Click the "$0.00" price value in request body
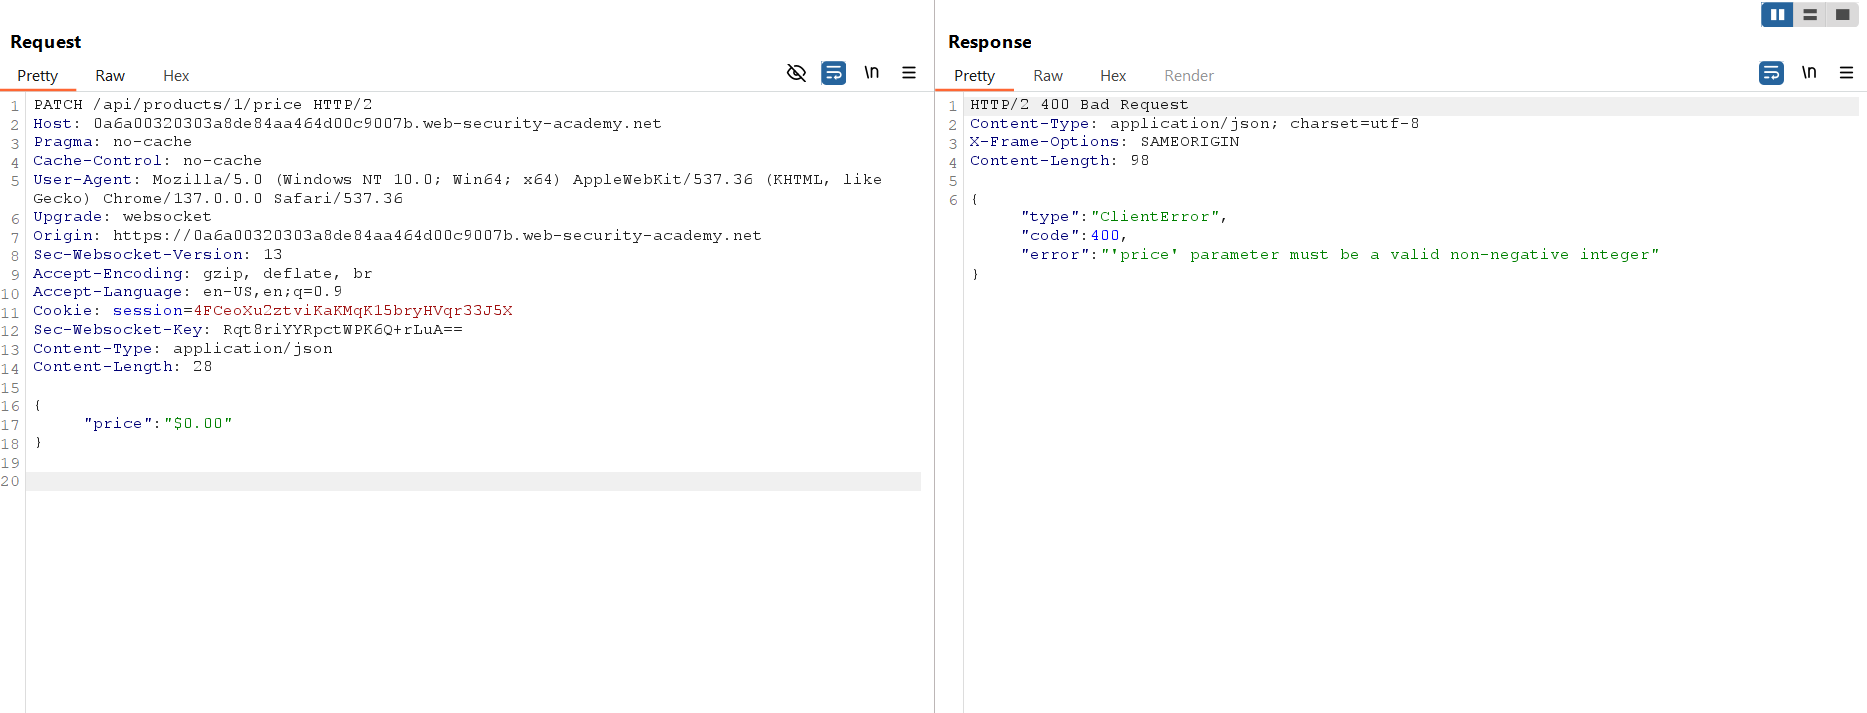This screenshot has height=713, width=1867. tap(198, 424)
